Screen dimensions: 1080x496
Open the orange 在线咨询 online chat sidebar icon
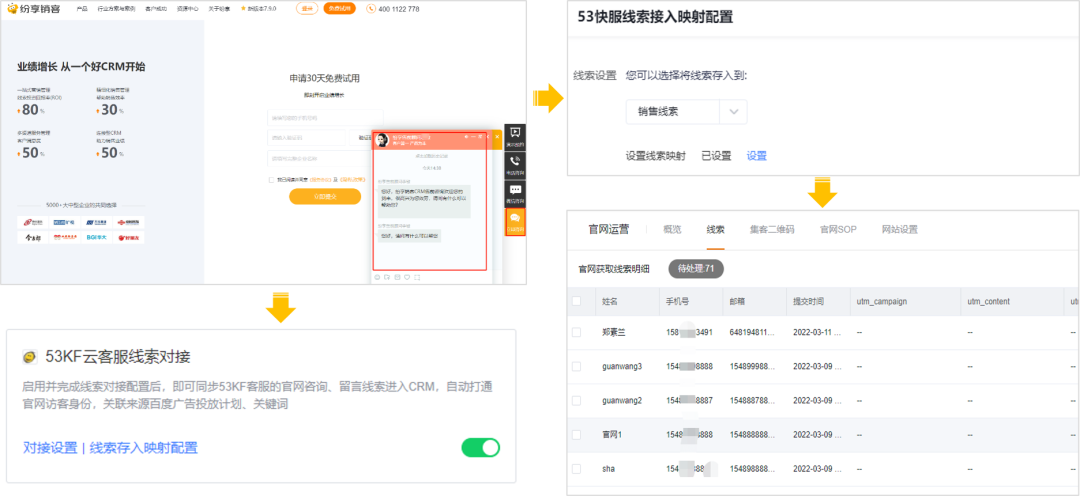515,222
